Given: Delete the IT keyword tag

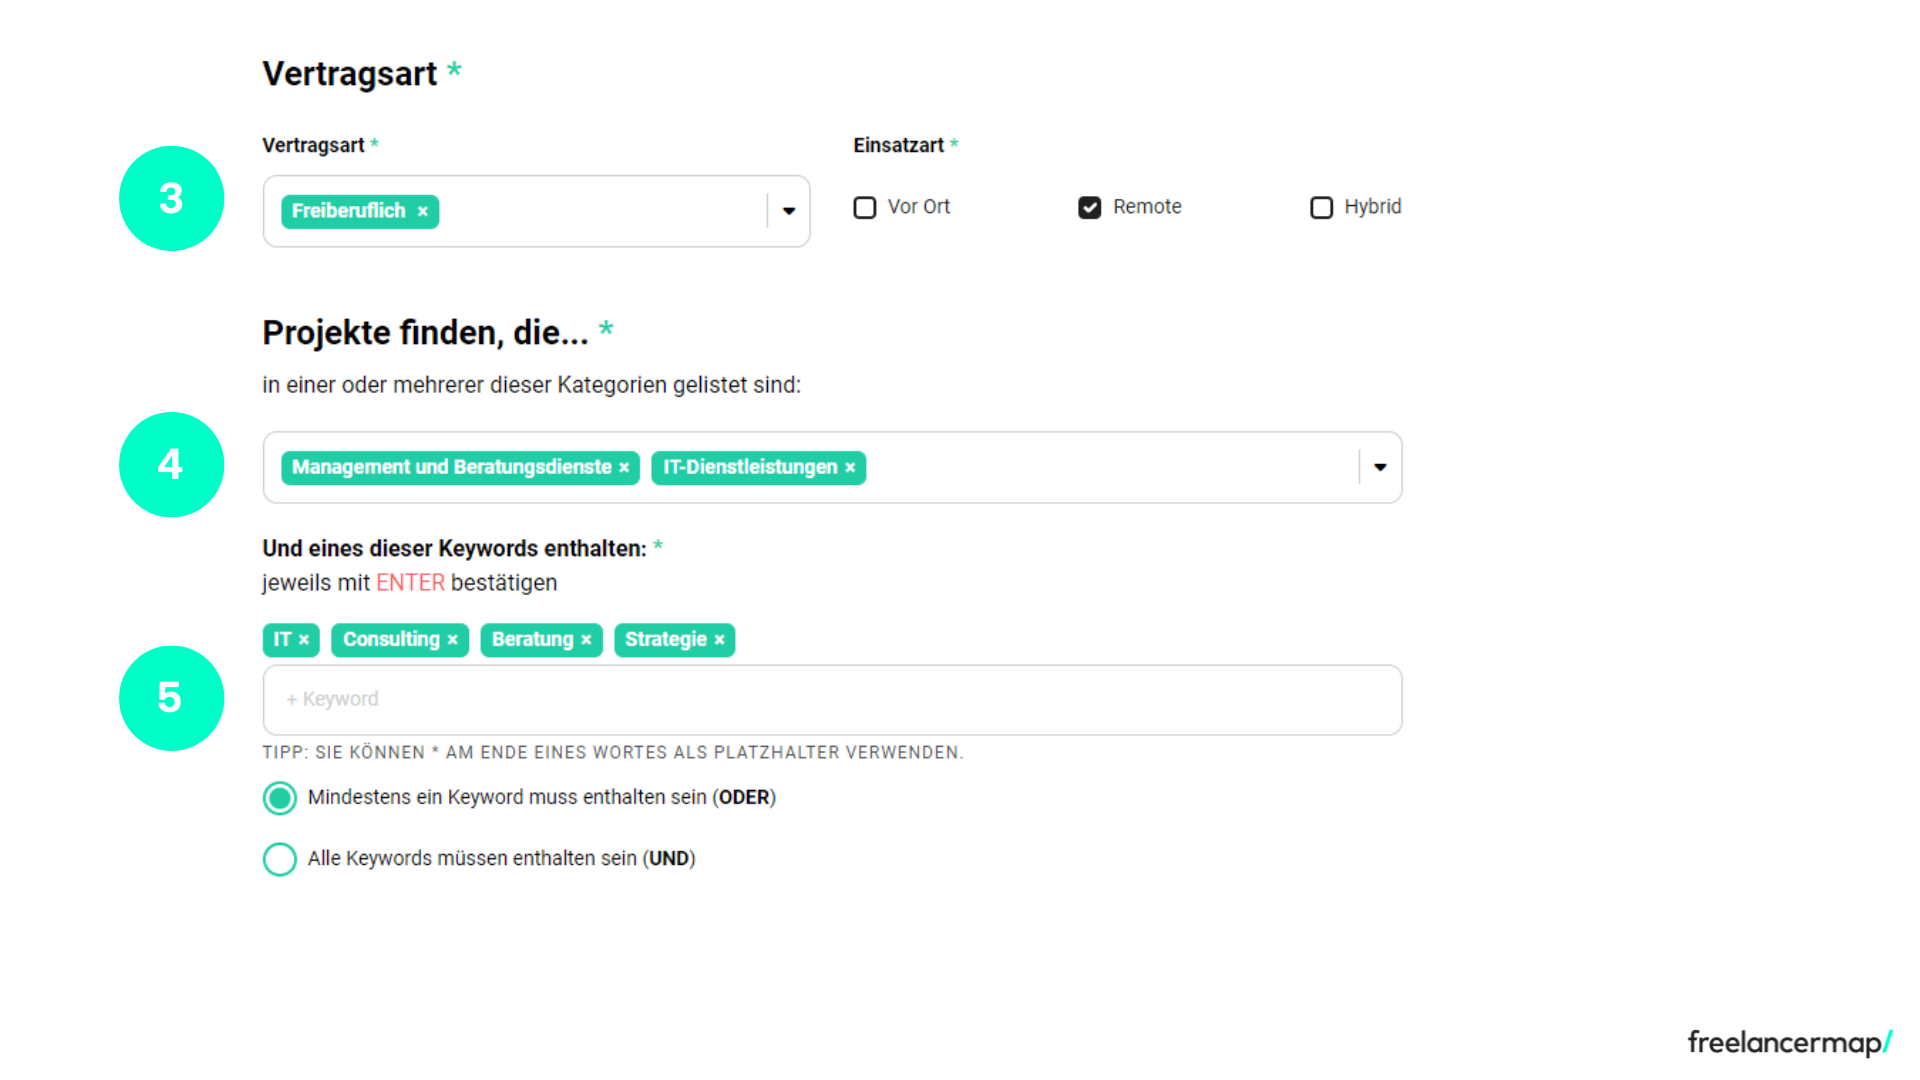Looking at the screenshot, I should tap(305, 639).
